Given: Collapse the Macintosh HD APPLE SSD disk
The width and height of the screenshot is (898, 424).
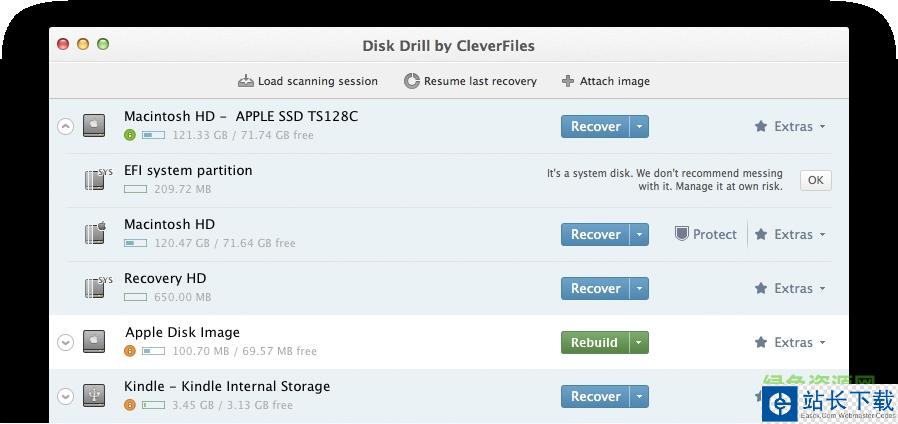Looking at the screenshot, I should tap(66, 127).
